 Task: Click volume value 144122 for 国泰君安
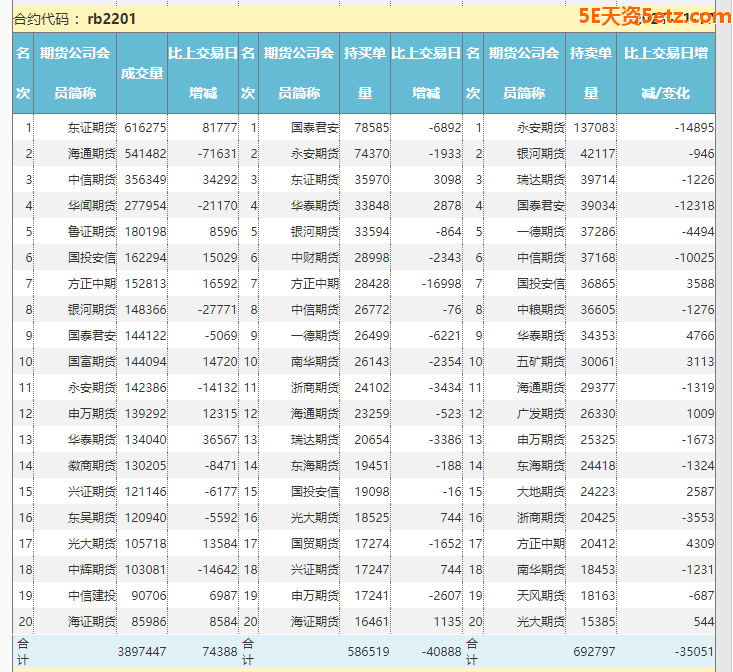point(145,336)
